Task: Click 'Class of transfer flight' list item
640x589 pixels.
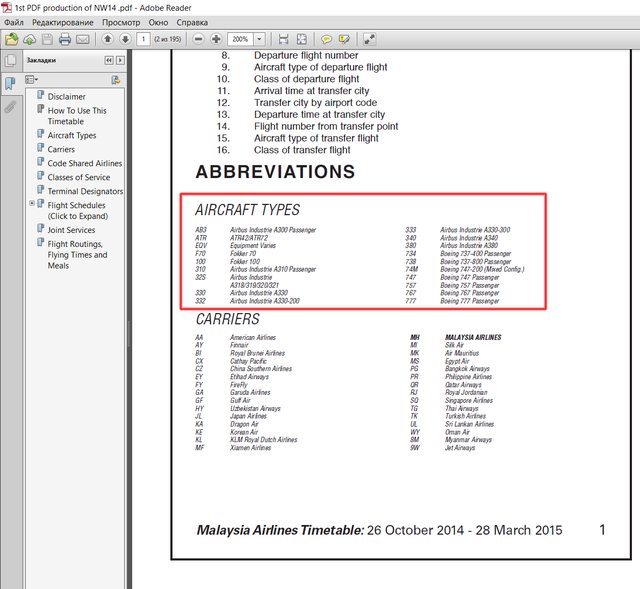Action: click(302, 150)
